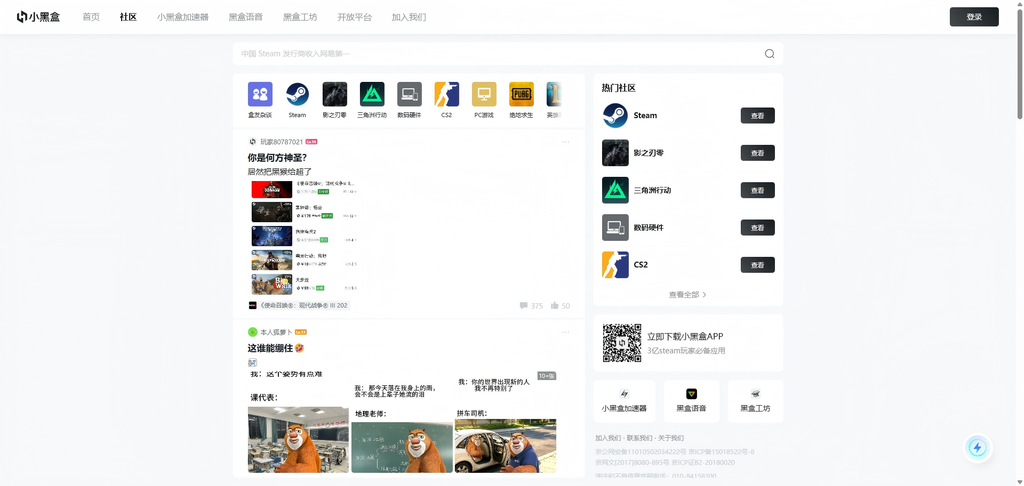Click 查看 button next to 影之刃零
The image size is (1024, 486).
click(x=758, y=153)
